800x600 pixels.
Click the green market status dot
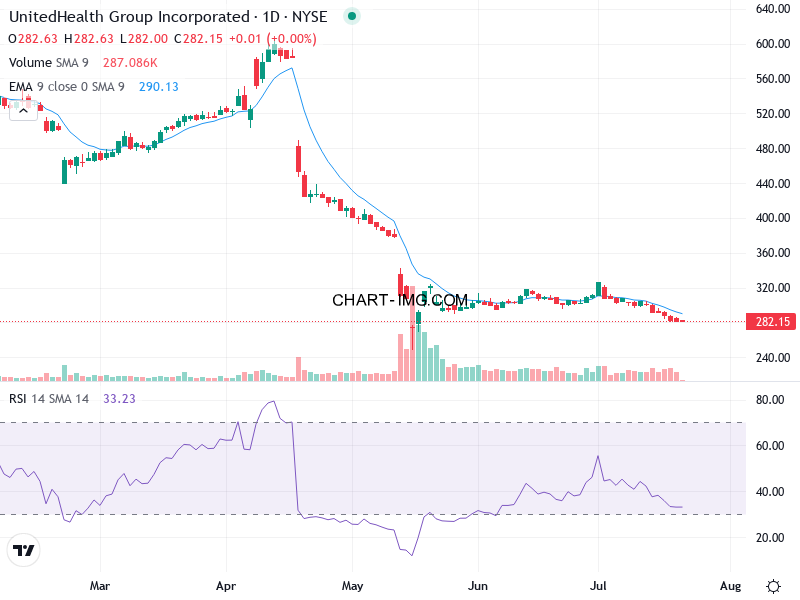coord(352,16)
